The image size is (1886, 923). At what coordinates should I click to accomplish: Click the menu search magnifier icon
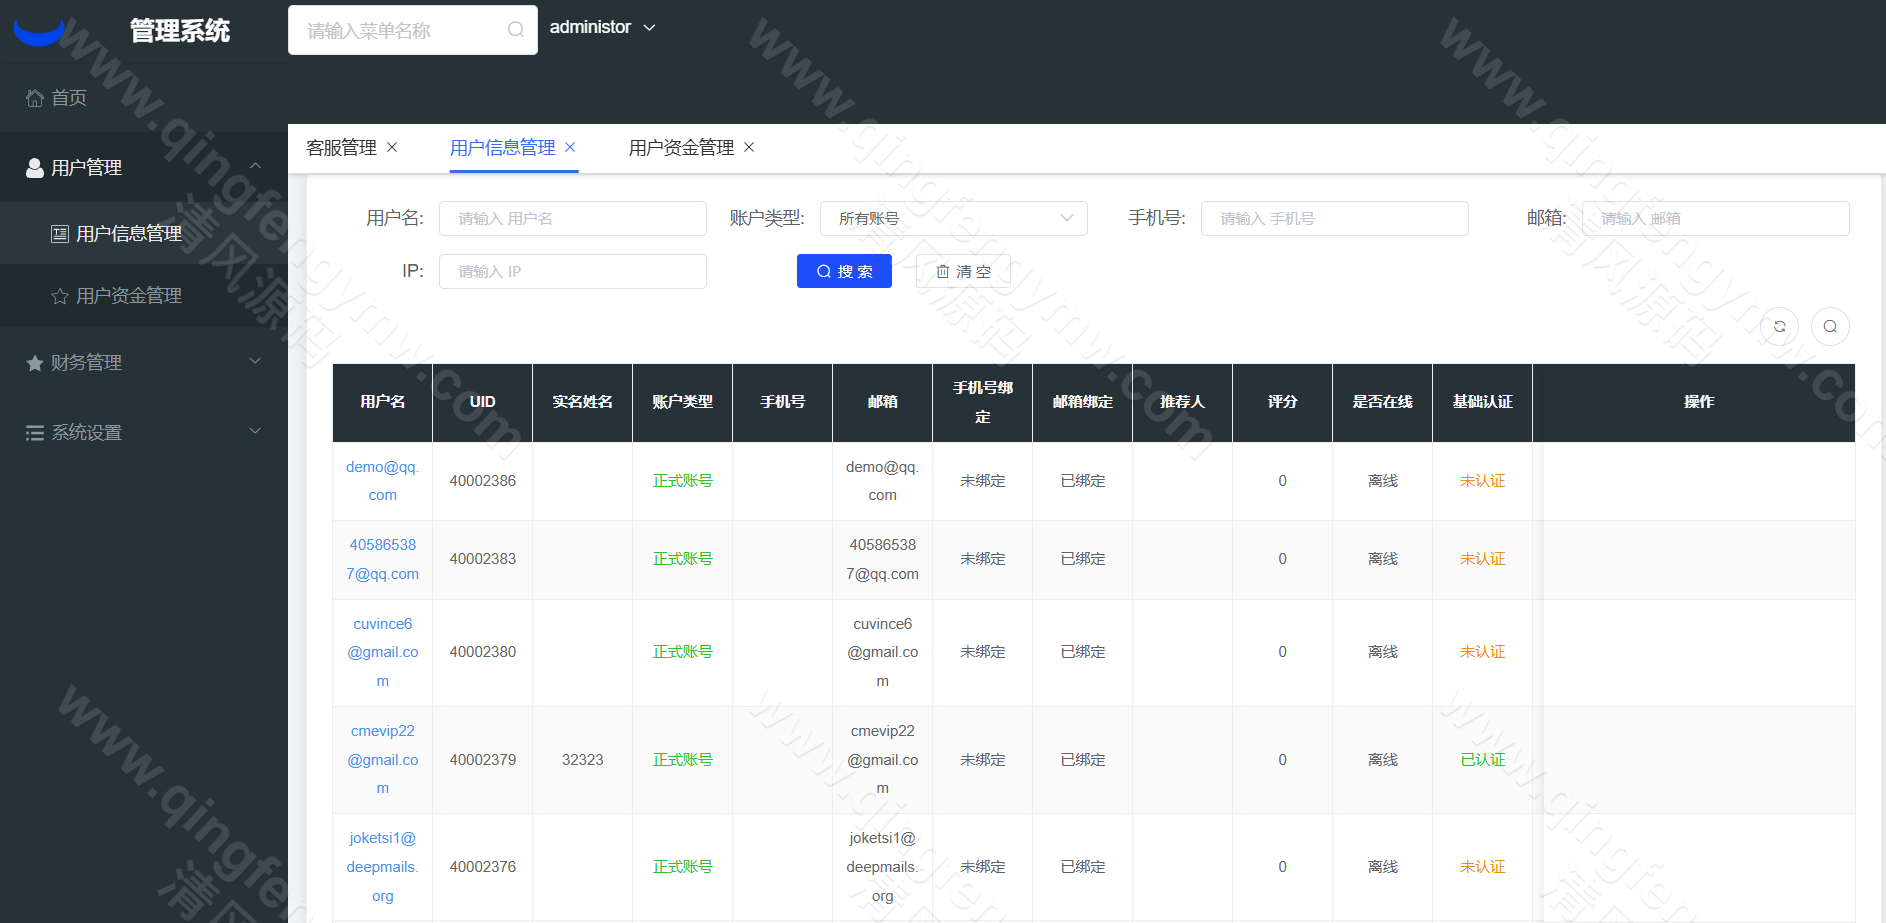(515, 30)
